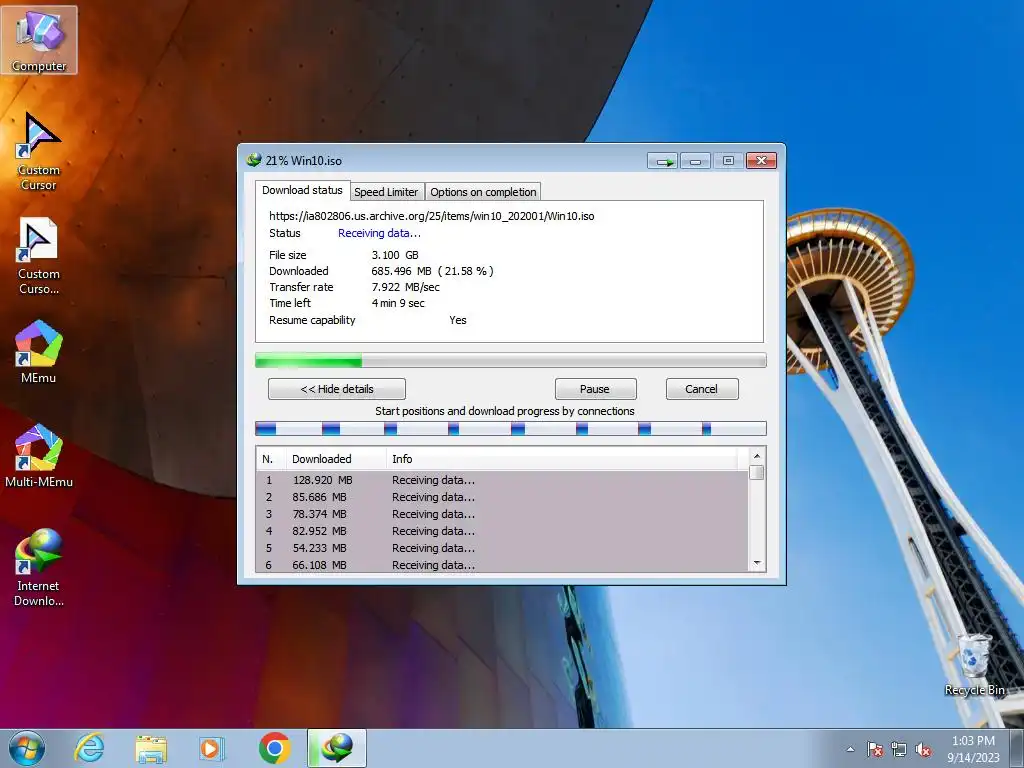The width and height of the screenshot is (1024, 768).
Task: Select connection row 5 with 54.233 MB
Action: 502,548
